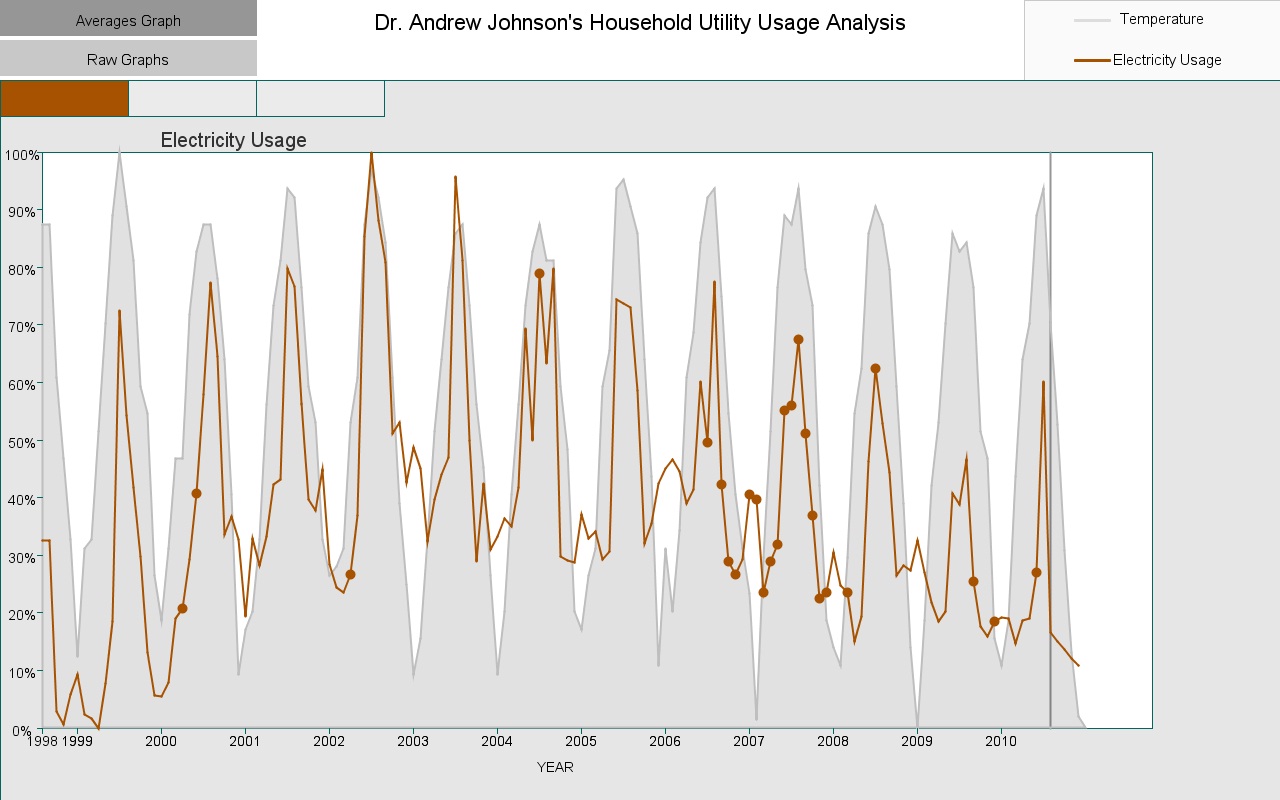Select the 2002 data point near 27%
Image resolution: width=1280 pixels, height=800 pixels.
click(x=350, y=574)
